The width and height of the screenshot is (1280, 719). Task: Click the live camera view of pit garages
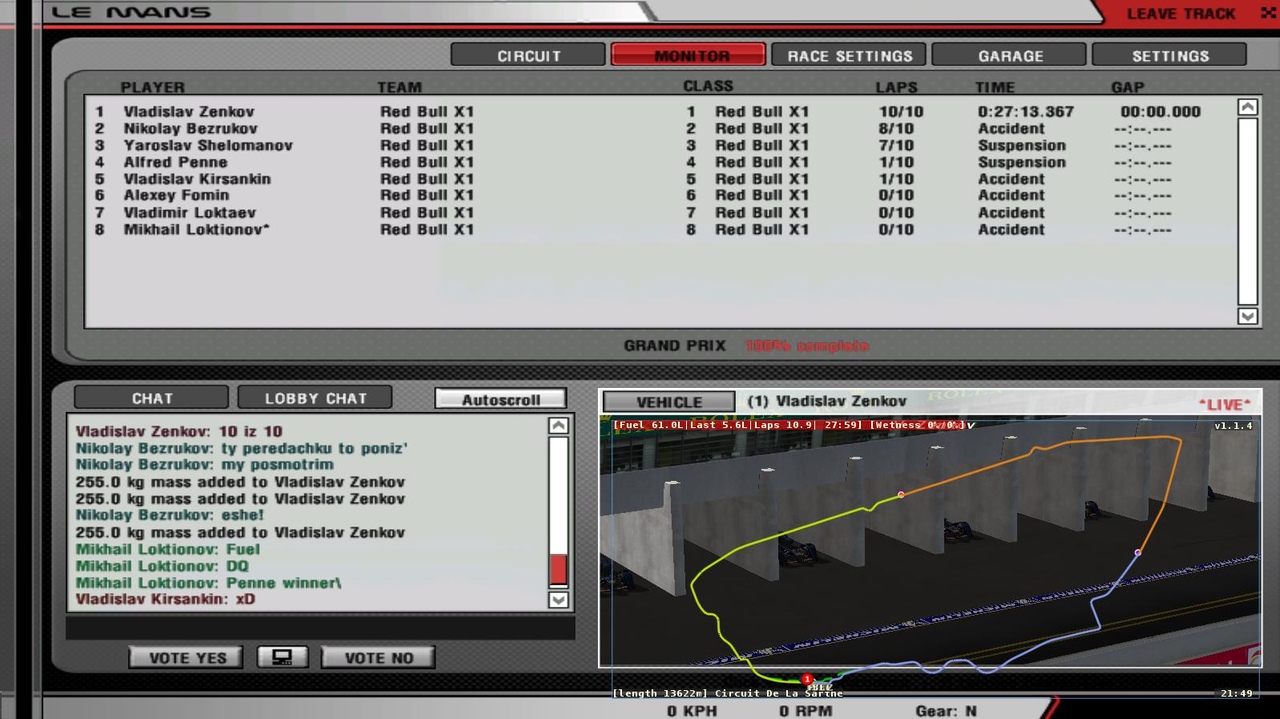pos(930,541)
